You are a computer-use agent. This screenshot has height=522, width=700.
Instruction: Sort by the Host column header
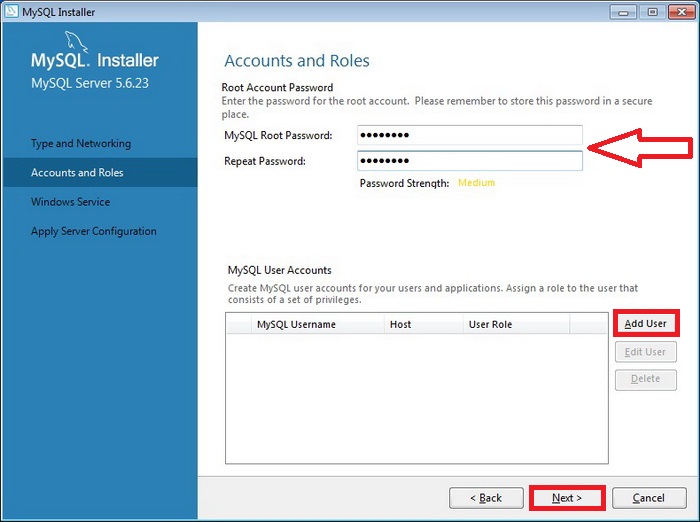point(423,324)
